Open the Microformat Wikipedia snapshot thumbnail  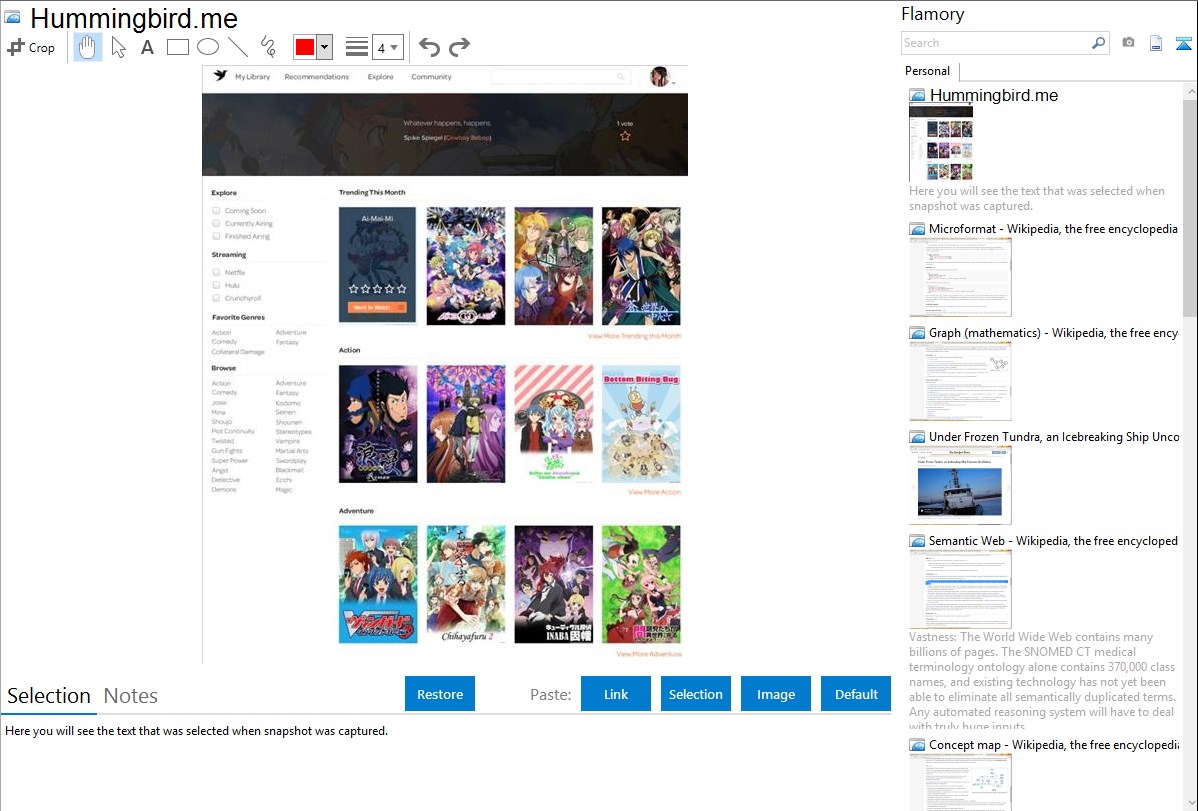960,277
